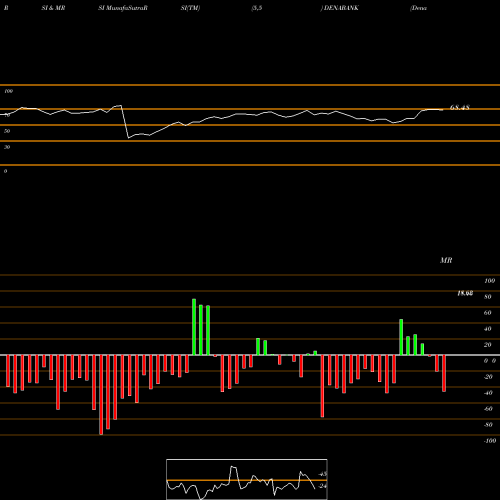Click the -100 label on MR axis
Screen dimensions: 500x500
[x=490, y=441]
